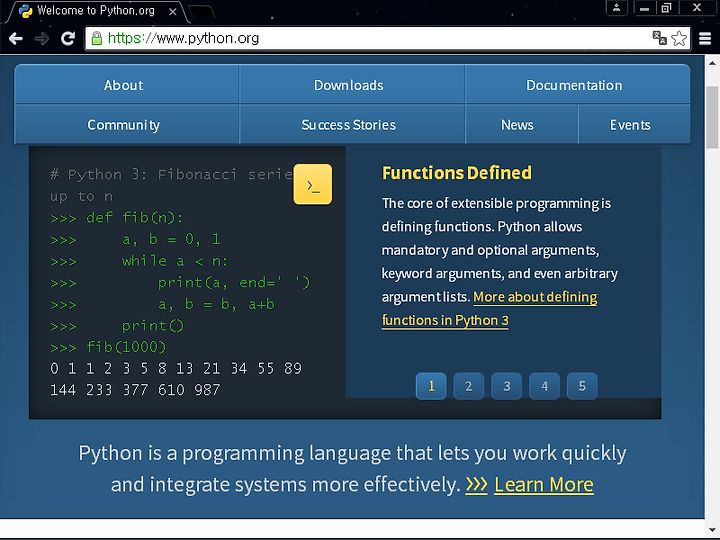
Task: Click the output line 144 233 377 610 987
Action: click(x=135, y=390)
